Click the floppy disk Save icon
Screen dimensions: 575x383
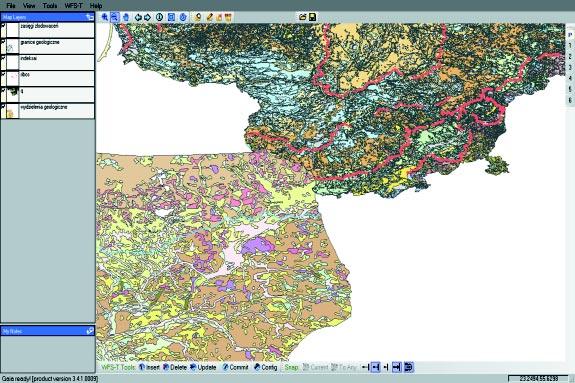[x=312, y=17]
